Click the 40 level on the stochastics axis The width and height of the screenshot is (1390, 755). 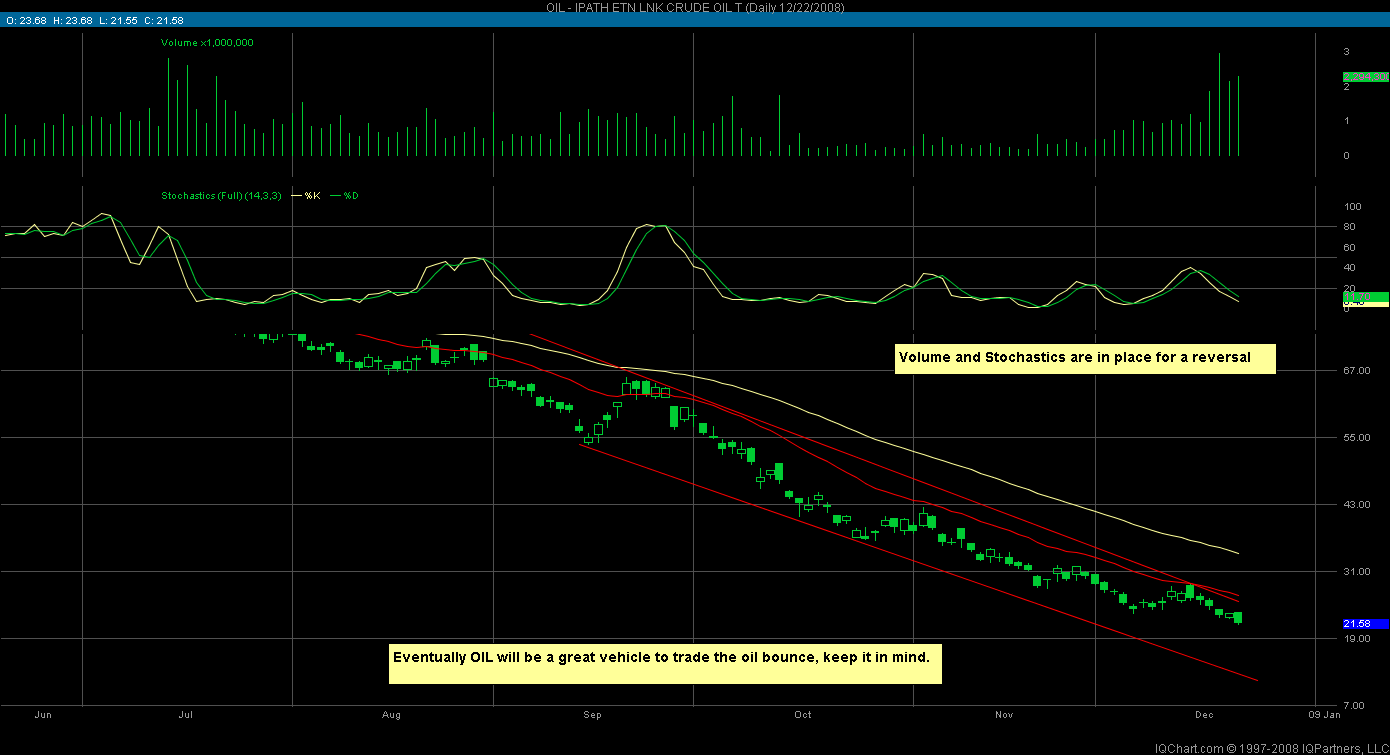[x=1350, y=268]
